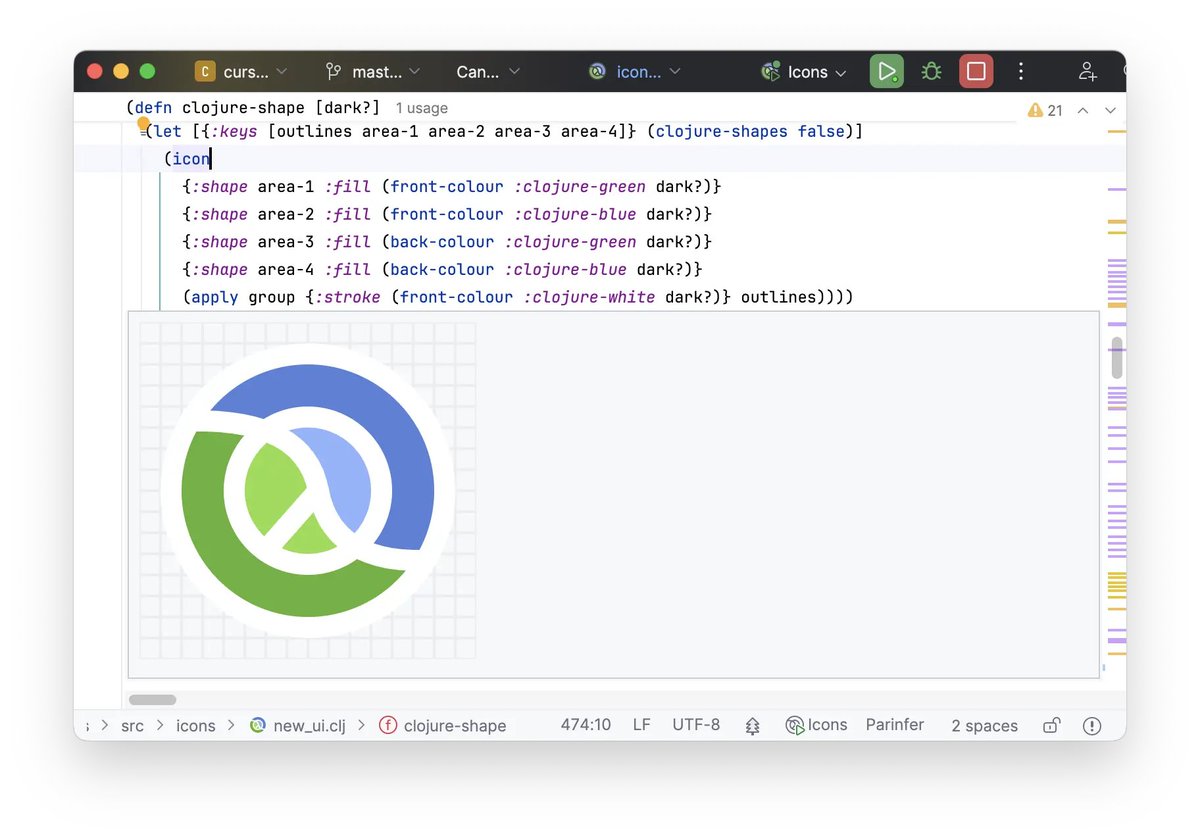Change file encoding UTF-8
The image size is (1200, 838).
(696, 725)
